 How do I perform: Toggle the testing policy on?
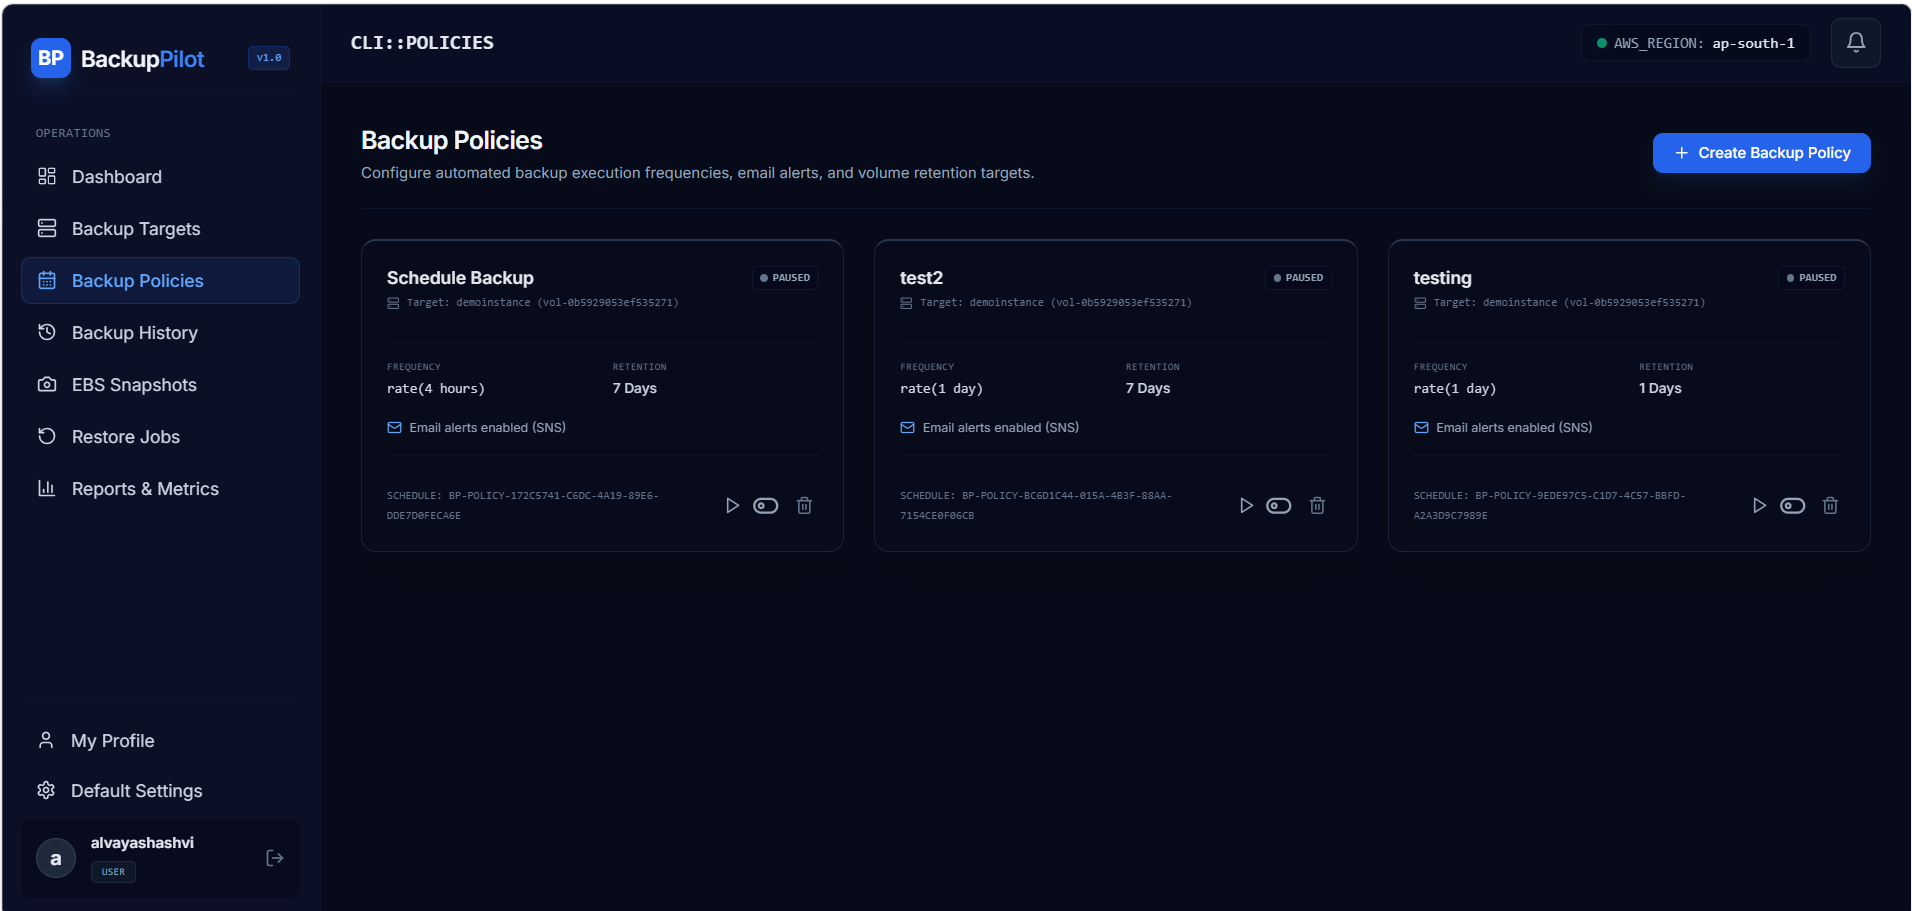coord(1792,506)
